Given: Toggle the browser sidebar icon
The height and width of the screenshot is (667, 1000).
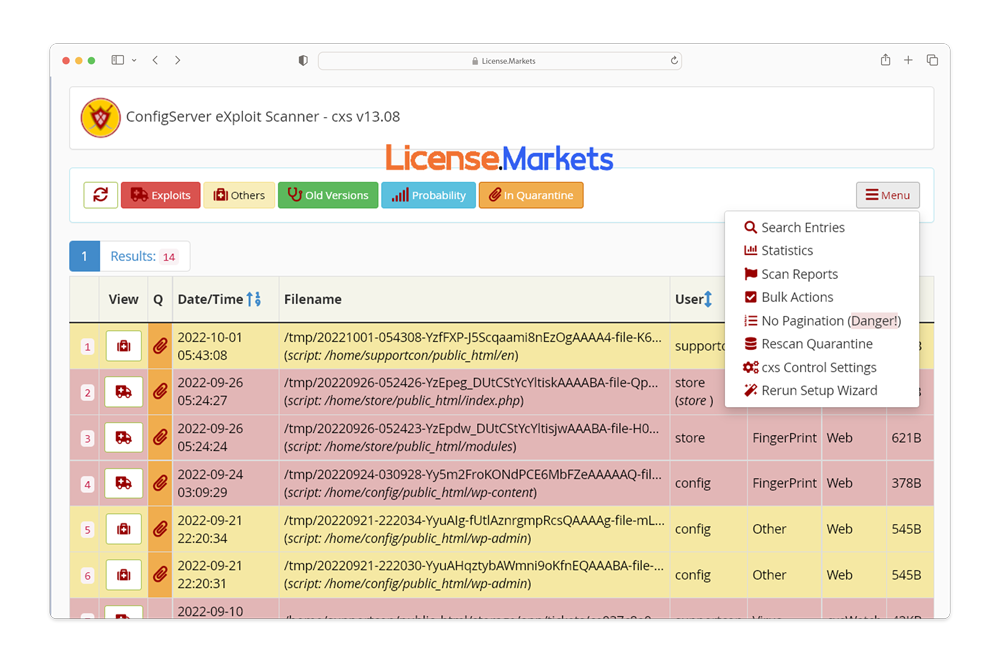Looking at the screenshot, I should 117,60.
